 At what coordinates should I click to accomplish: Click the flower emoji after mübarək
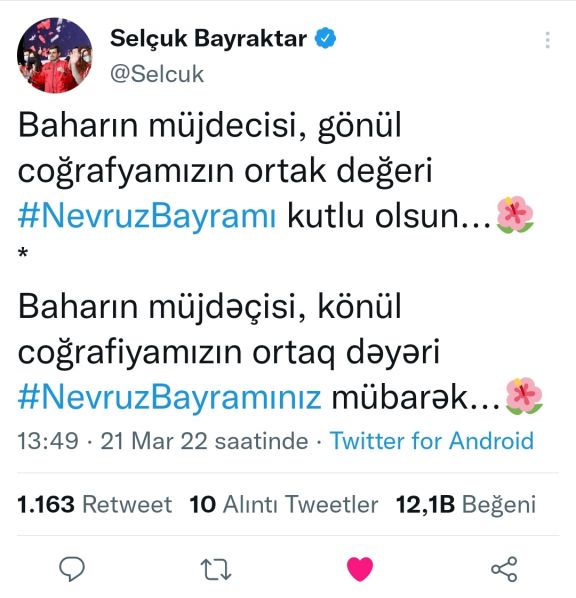tap(524, 396)
